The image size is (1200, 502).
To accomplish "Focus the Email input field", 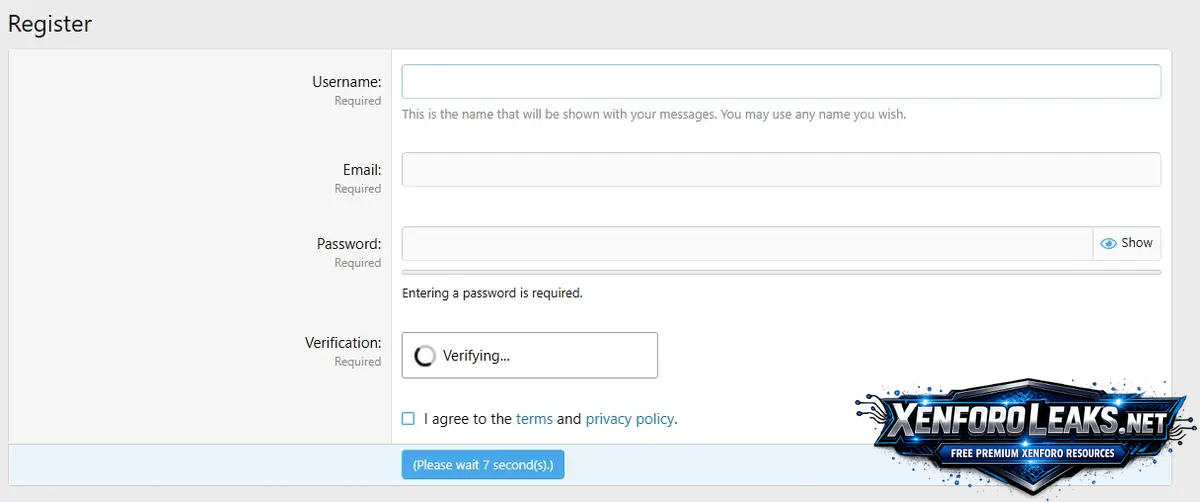I will [x=781, y=169].
